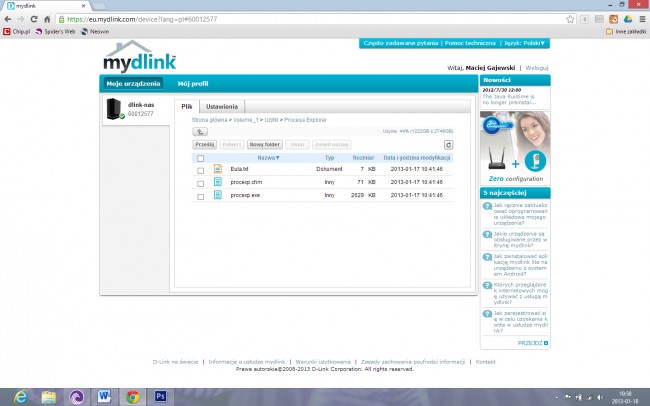
Task: Click the Prześlij upload button
Action: tap(205, 144)
